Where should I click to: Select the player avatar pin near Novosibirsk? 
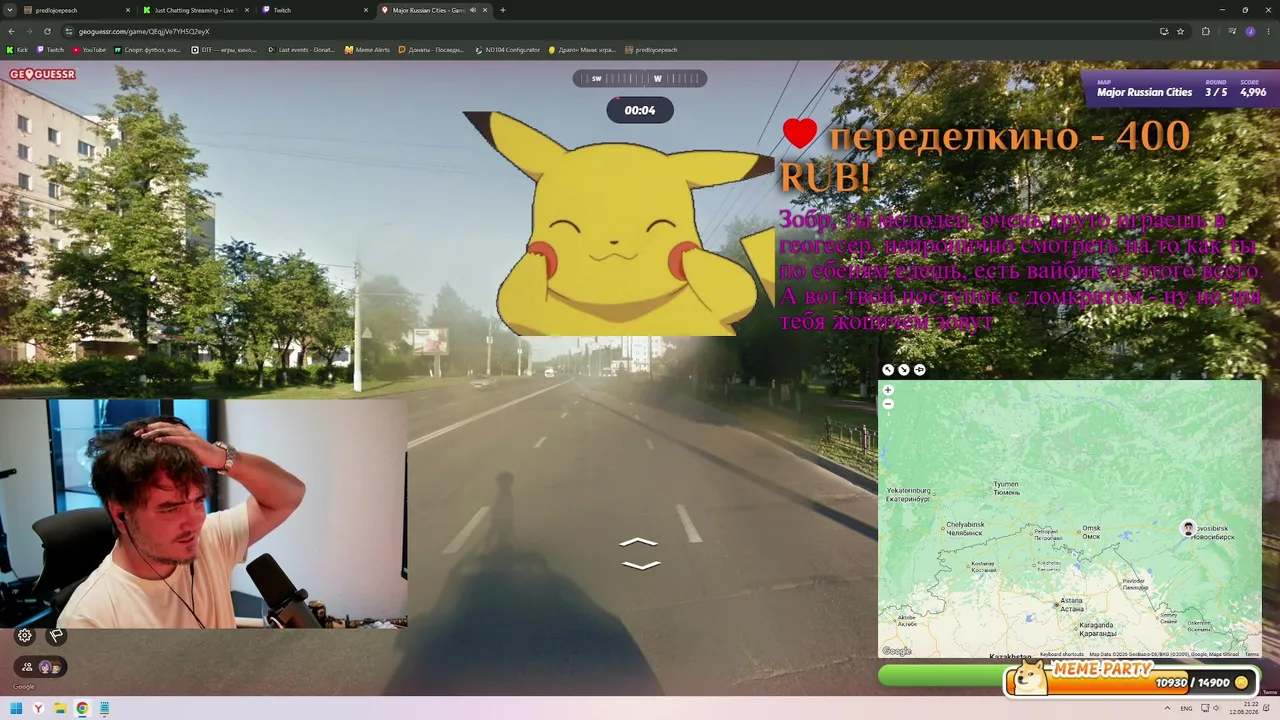point(1188,528)
